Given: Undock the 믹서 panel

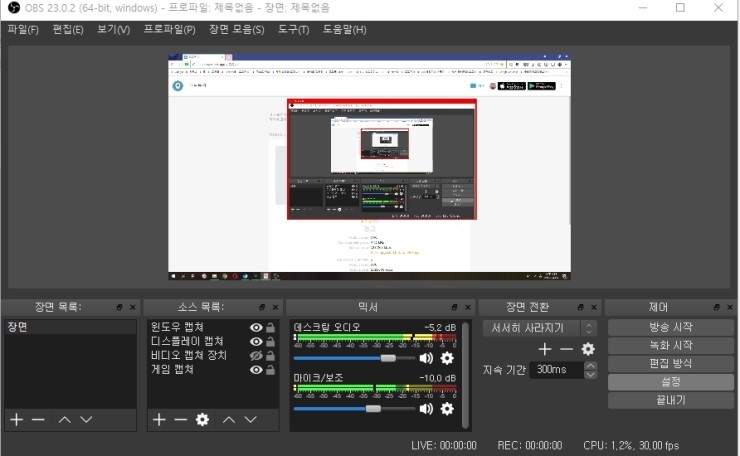Looking at the screenshot, I should [x=454, y=307].
